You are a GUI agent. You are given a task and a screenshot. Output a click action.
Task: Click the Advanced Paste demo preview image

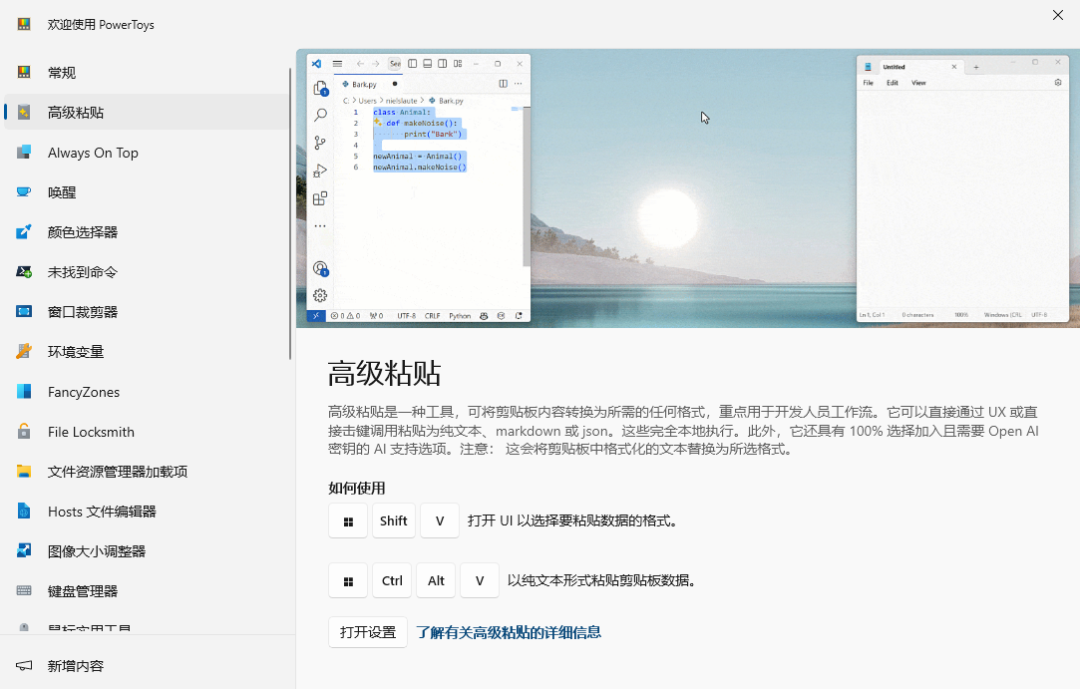[x=688, y=188]
